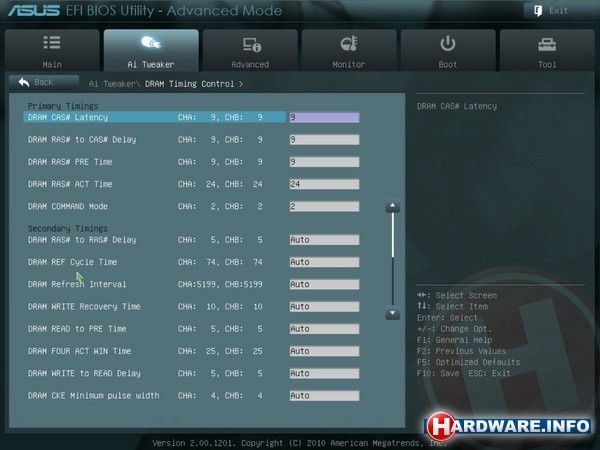The height and width of the screenshot is (450, 600).
Task: Open DRAM REF Cycle Time Auto option
Action: pos(323,262)
